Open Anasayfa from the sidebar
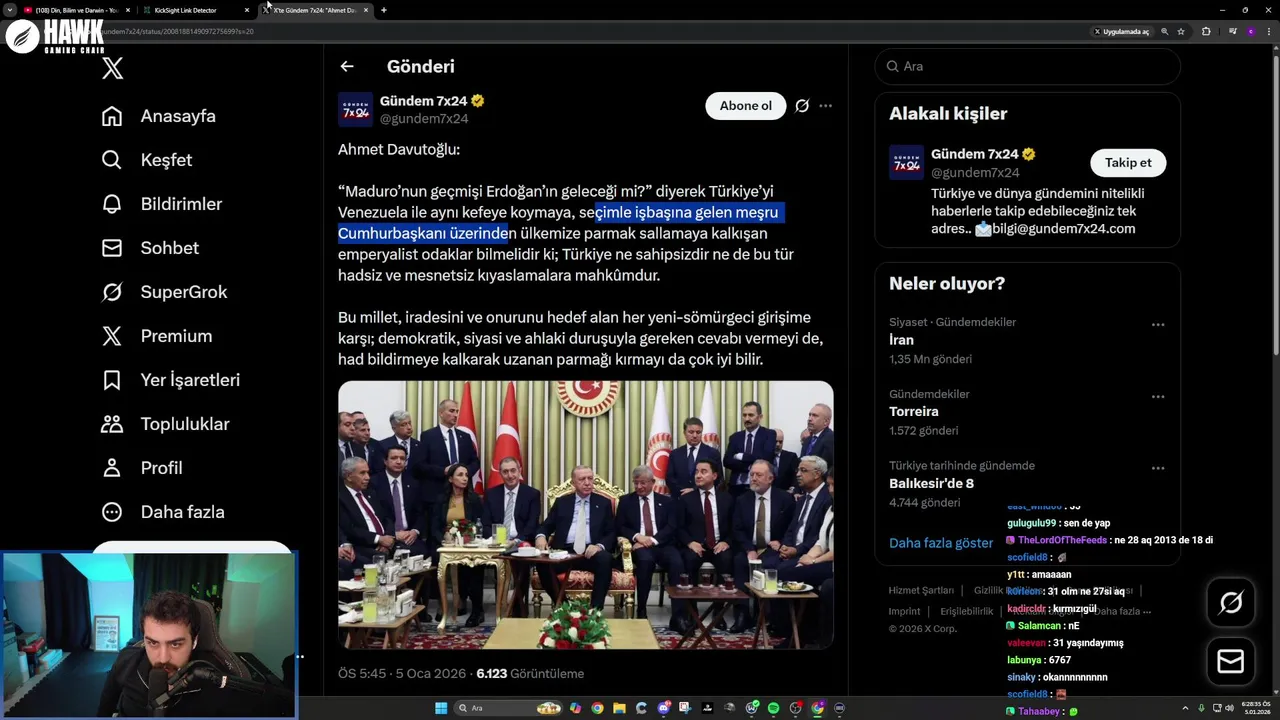 [159, 116]
